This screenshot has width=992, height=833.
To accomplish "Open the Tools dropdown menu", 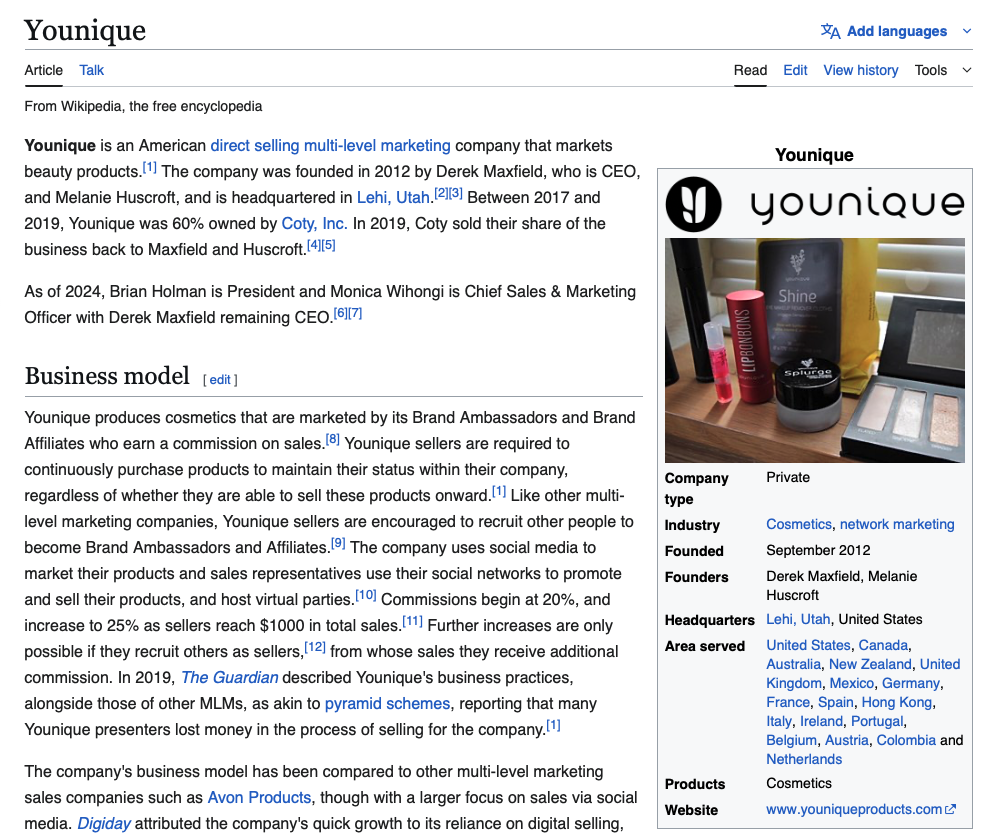I will click(943, 70).
